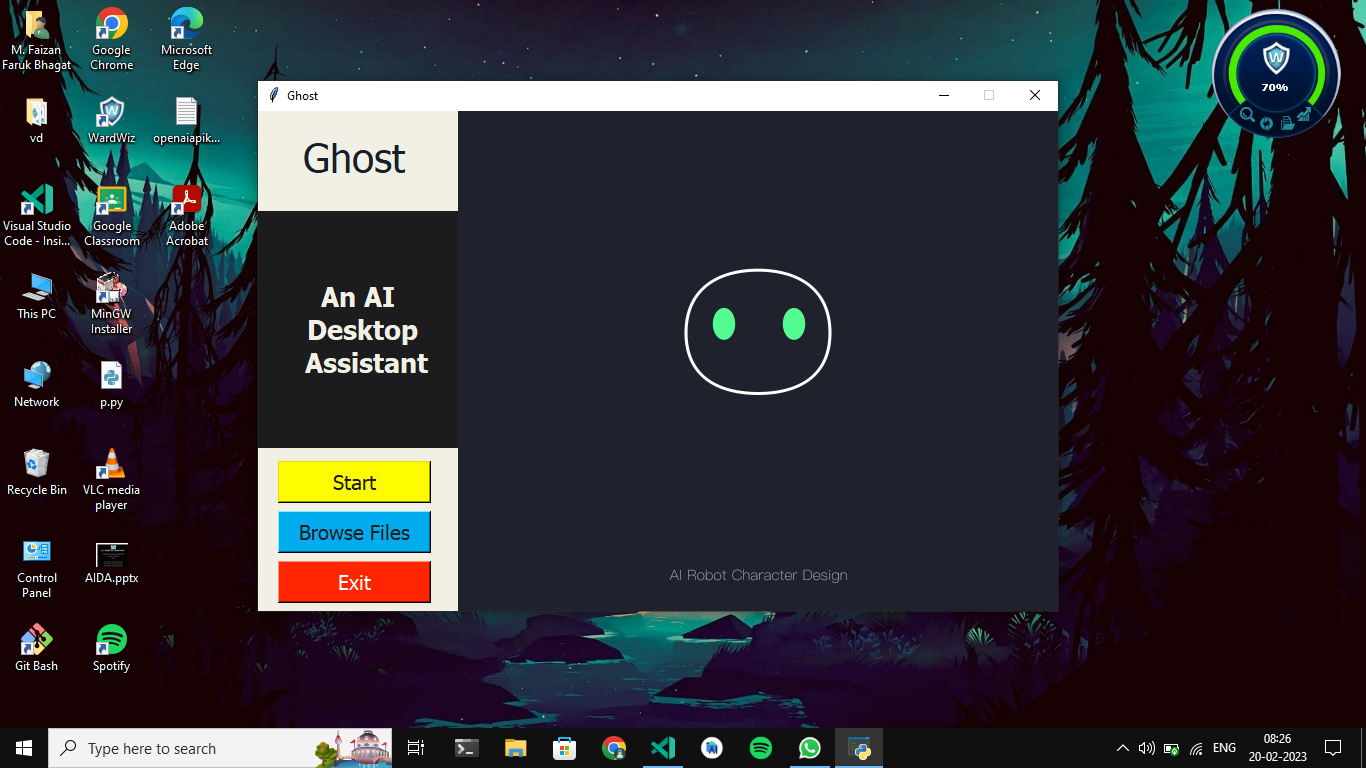Click the "AI Robot Character Design" caption
1366x768 pixels.
(758, 575)
